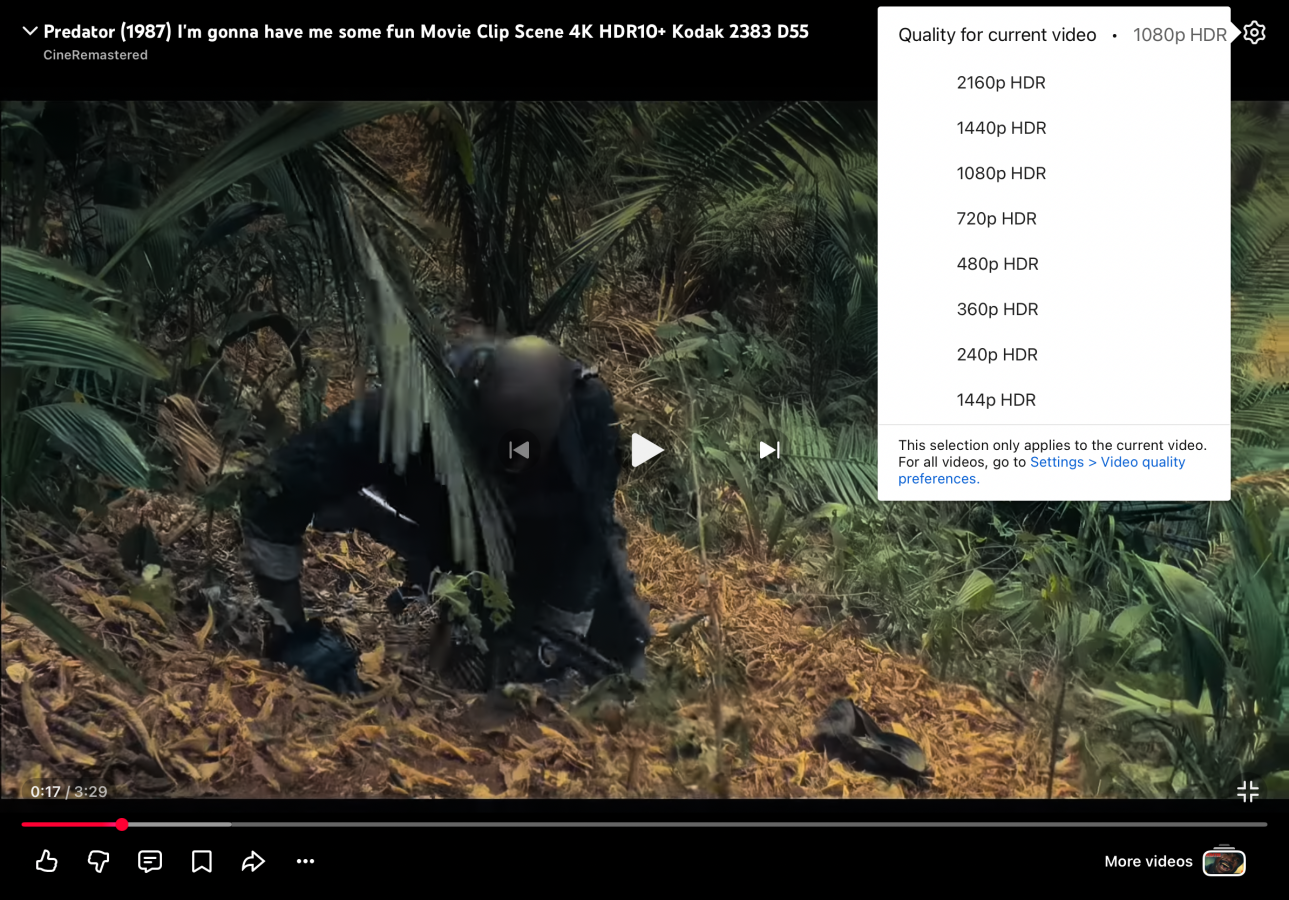Viewport: 1289px width, 900px height.
Task: Open the More videos thumbnail
Action: point(1223,861)
